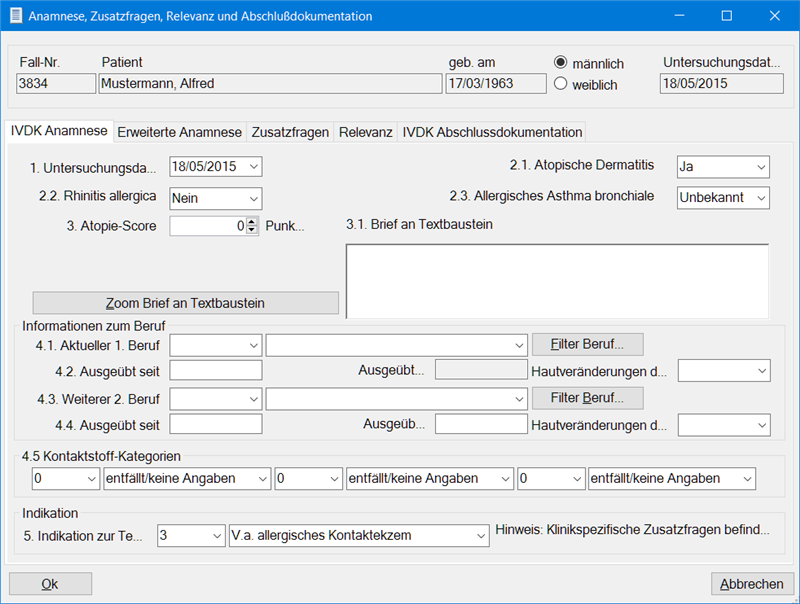800x604 pixels.
Task: Increase the Atopie-Score spinner value
Action: [x=251, y=221]
